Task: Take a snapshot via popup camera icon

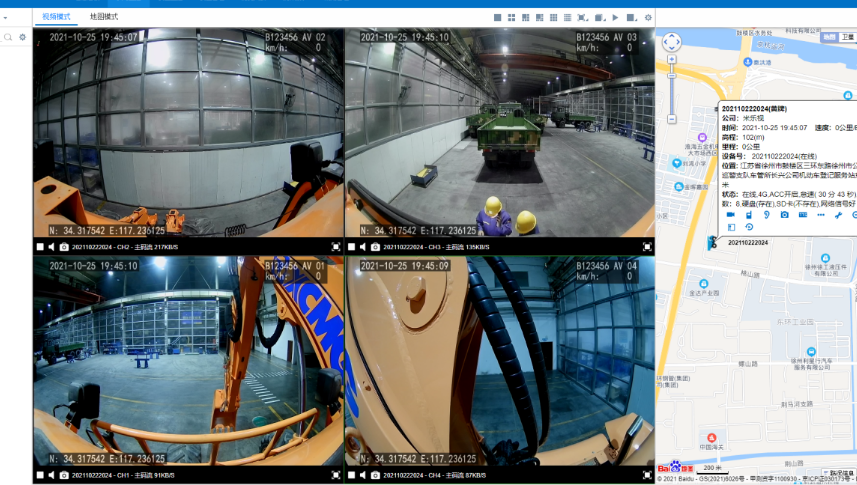Action: point(784,215)
